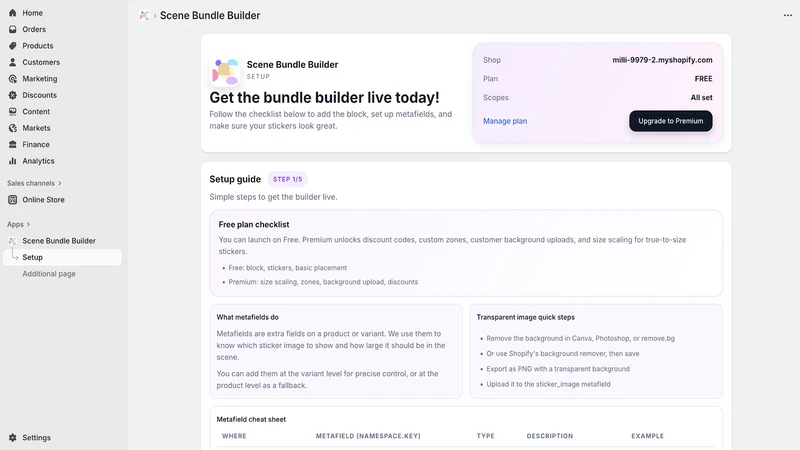This screenshot has height=450, width=800.
Task: Click the Home icon in the sidebar
Action: (x=13, y=13)
